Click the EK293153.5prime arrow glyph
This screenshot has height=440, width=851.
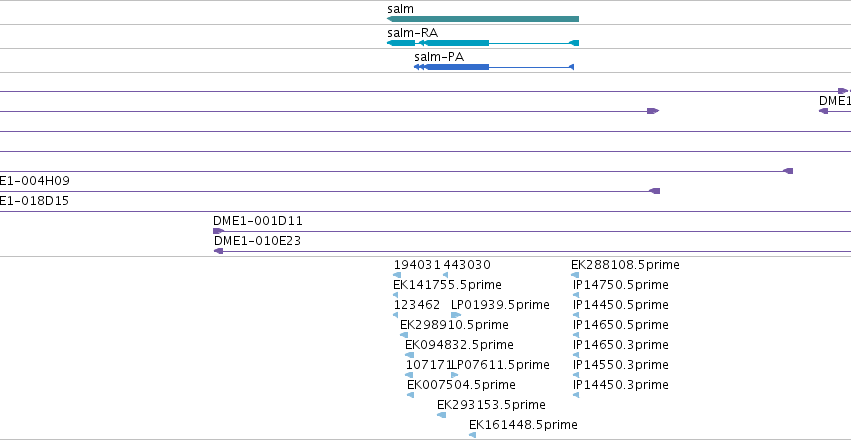tap(441, 415)
